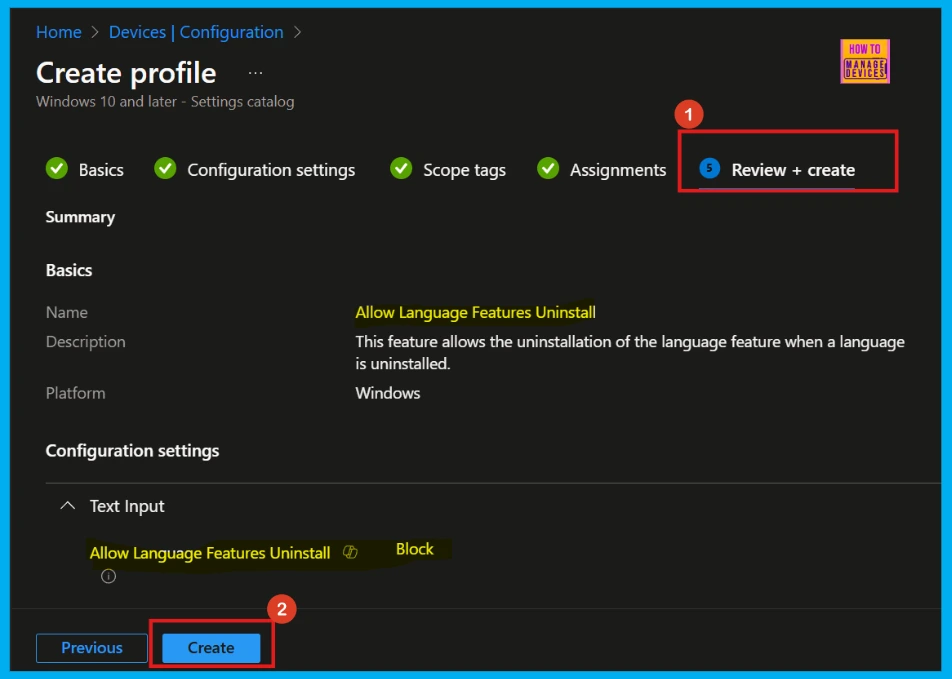Click Copilot icon next to Allow Language Features Uninstall
Image resolution: width=952 pixels, height=679 pixels.
click(350, 552)
